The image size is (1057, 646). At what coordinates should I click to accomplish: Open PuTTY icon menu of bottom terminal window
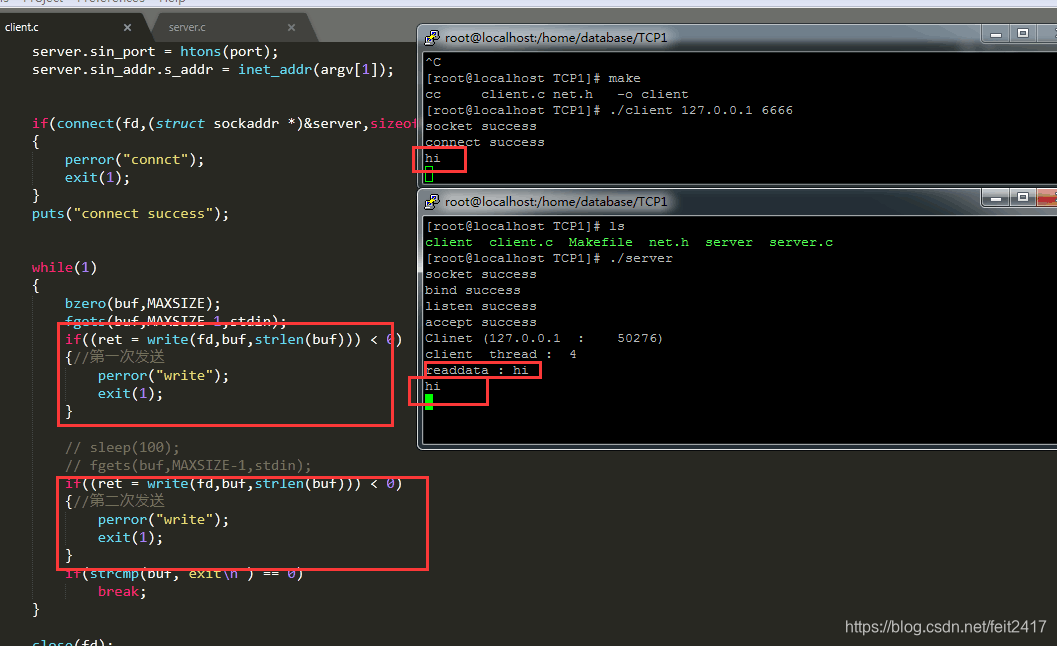pyautogui.click(x=431, y=202)
